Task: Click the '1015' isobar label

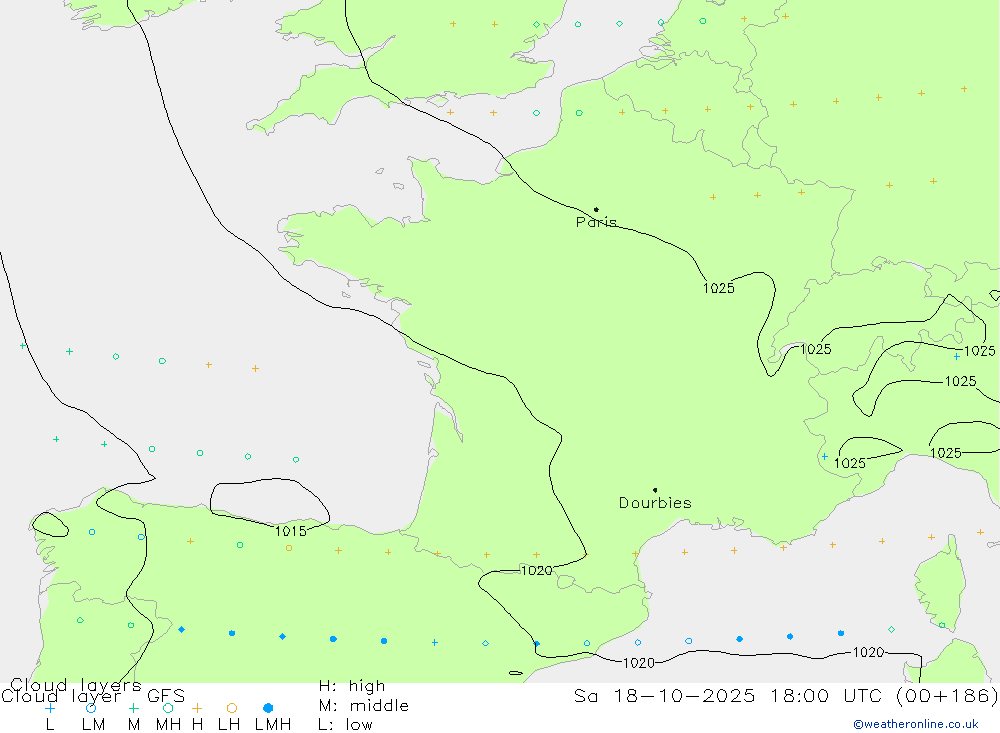Action: [x=291, y=531]
